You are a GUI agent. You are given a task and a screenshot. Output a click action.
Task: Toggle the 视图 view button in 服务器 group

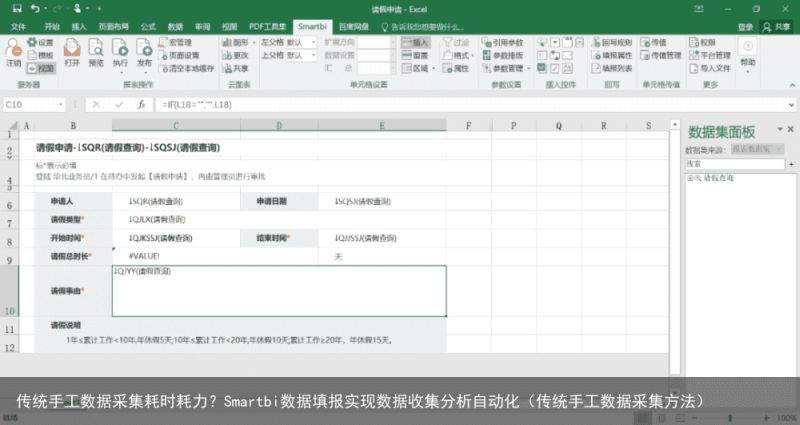click(40, 68)
